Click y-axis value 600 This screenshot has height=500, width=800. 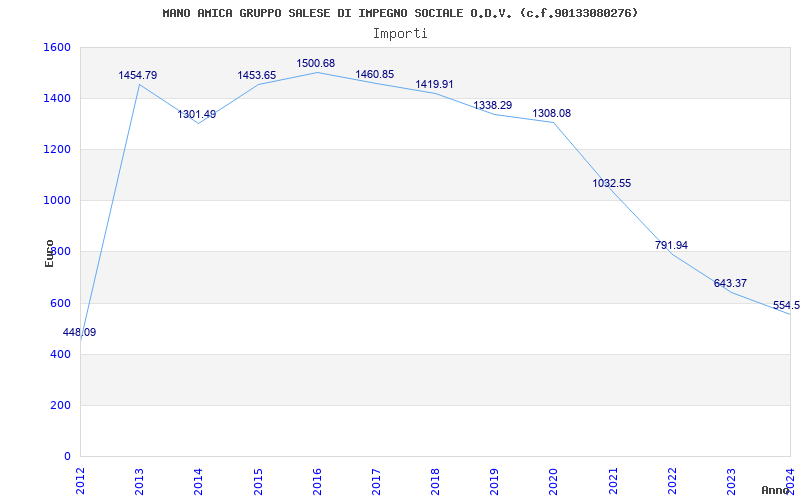click(x=60, y=304)
